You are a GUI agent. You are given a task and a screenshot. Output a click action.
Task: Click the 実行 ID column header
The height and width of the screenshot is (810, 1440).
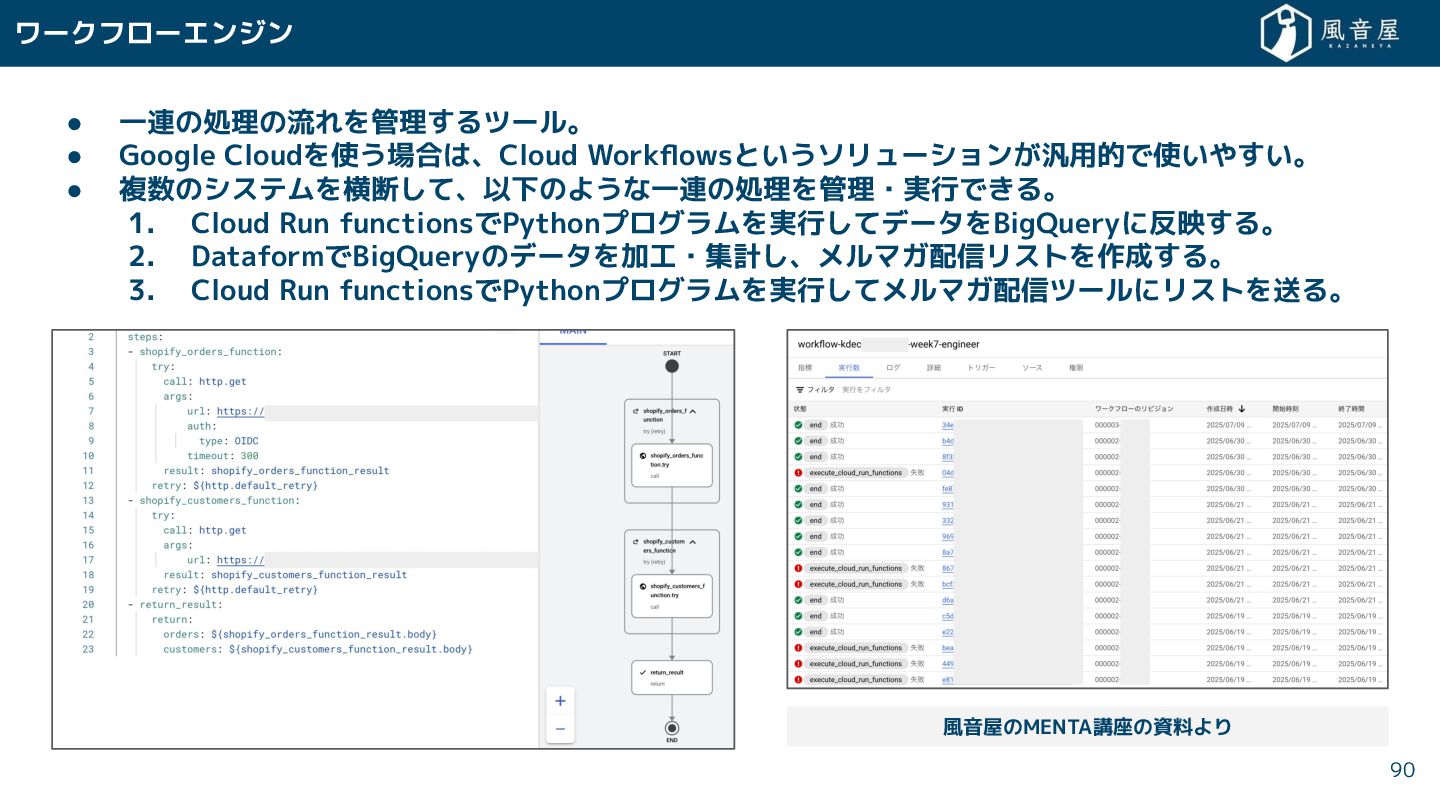(953, 409)
